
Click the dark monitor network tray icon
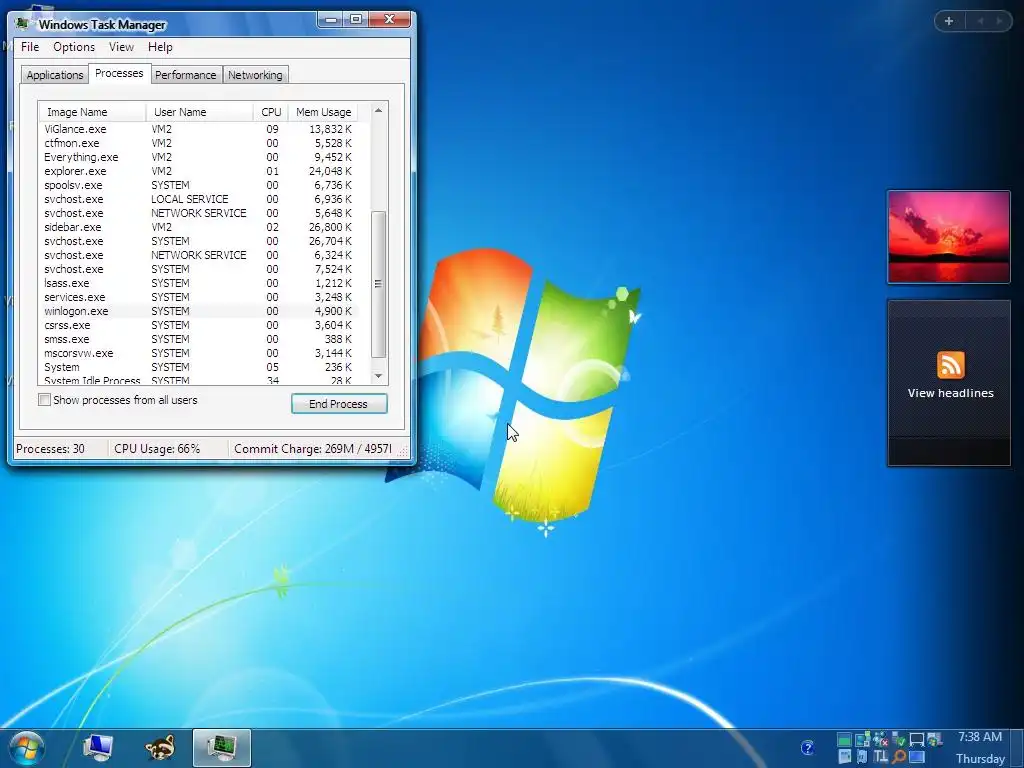[917, 740]
